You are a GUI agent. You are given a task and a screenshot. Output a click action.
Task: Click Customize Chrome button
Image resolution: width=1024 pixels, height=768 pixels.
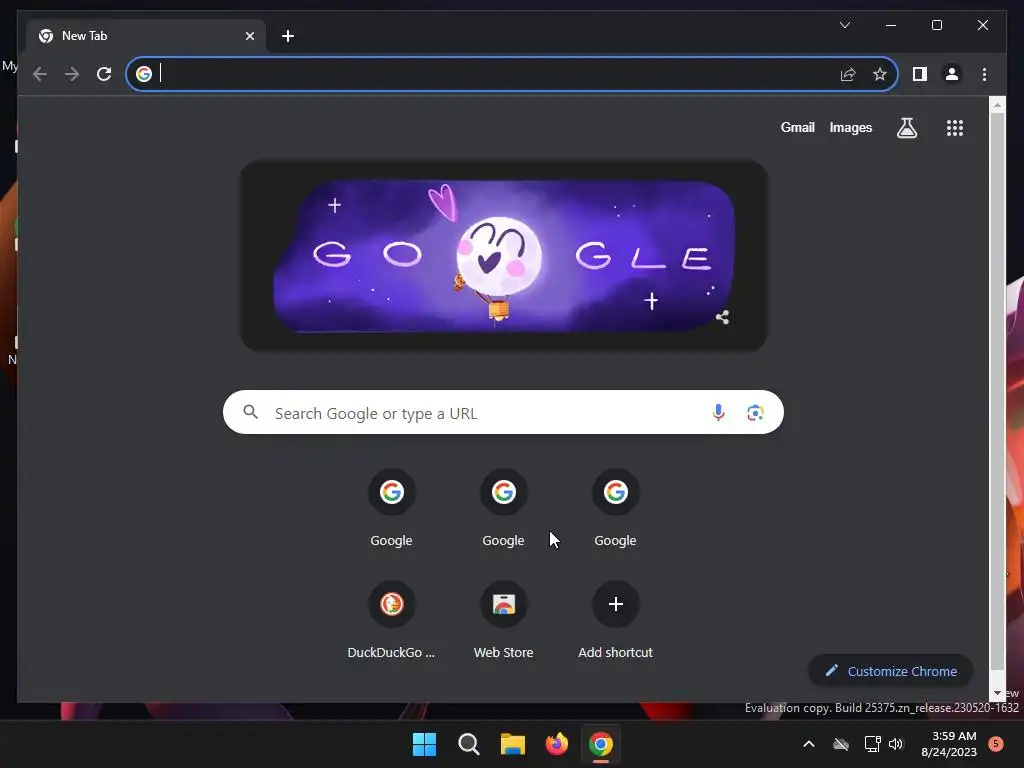(891, 671)
